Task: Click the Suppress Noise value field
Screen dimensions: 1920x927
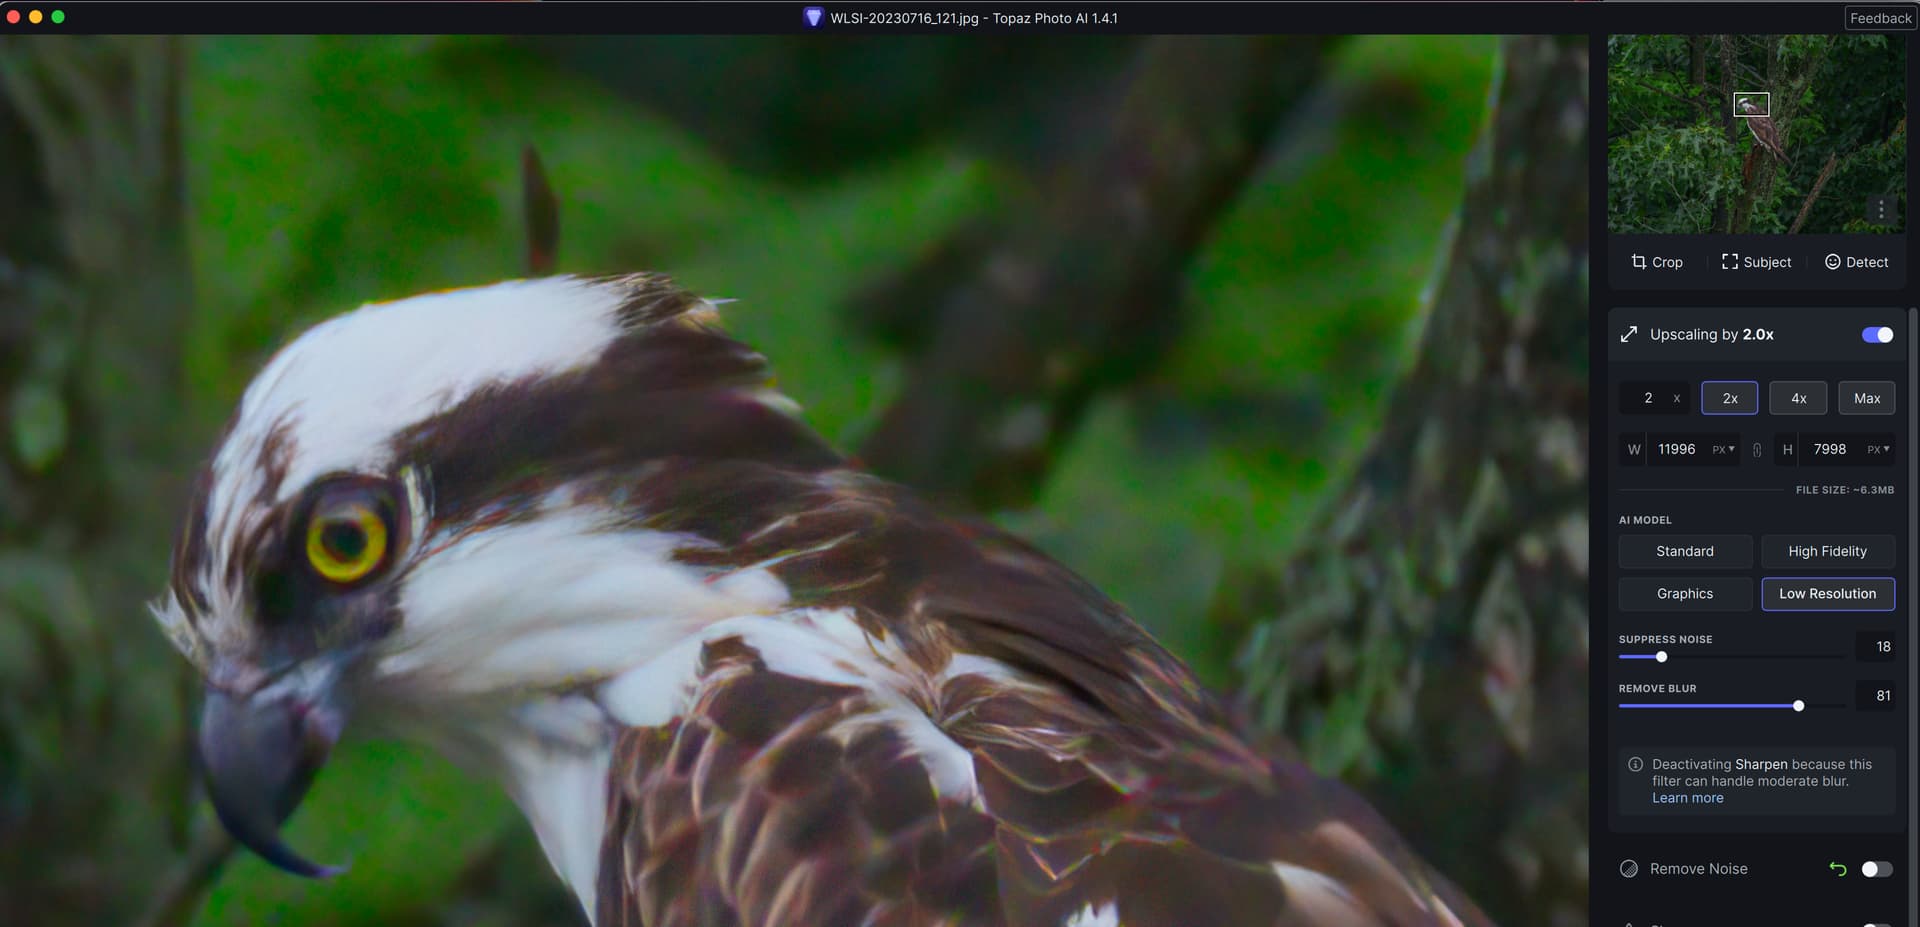Action: [x=1876, y=647]
